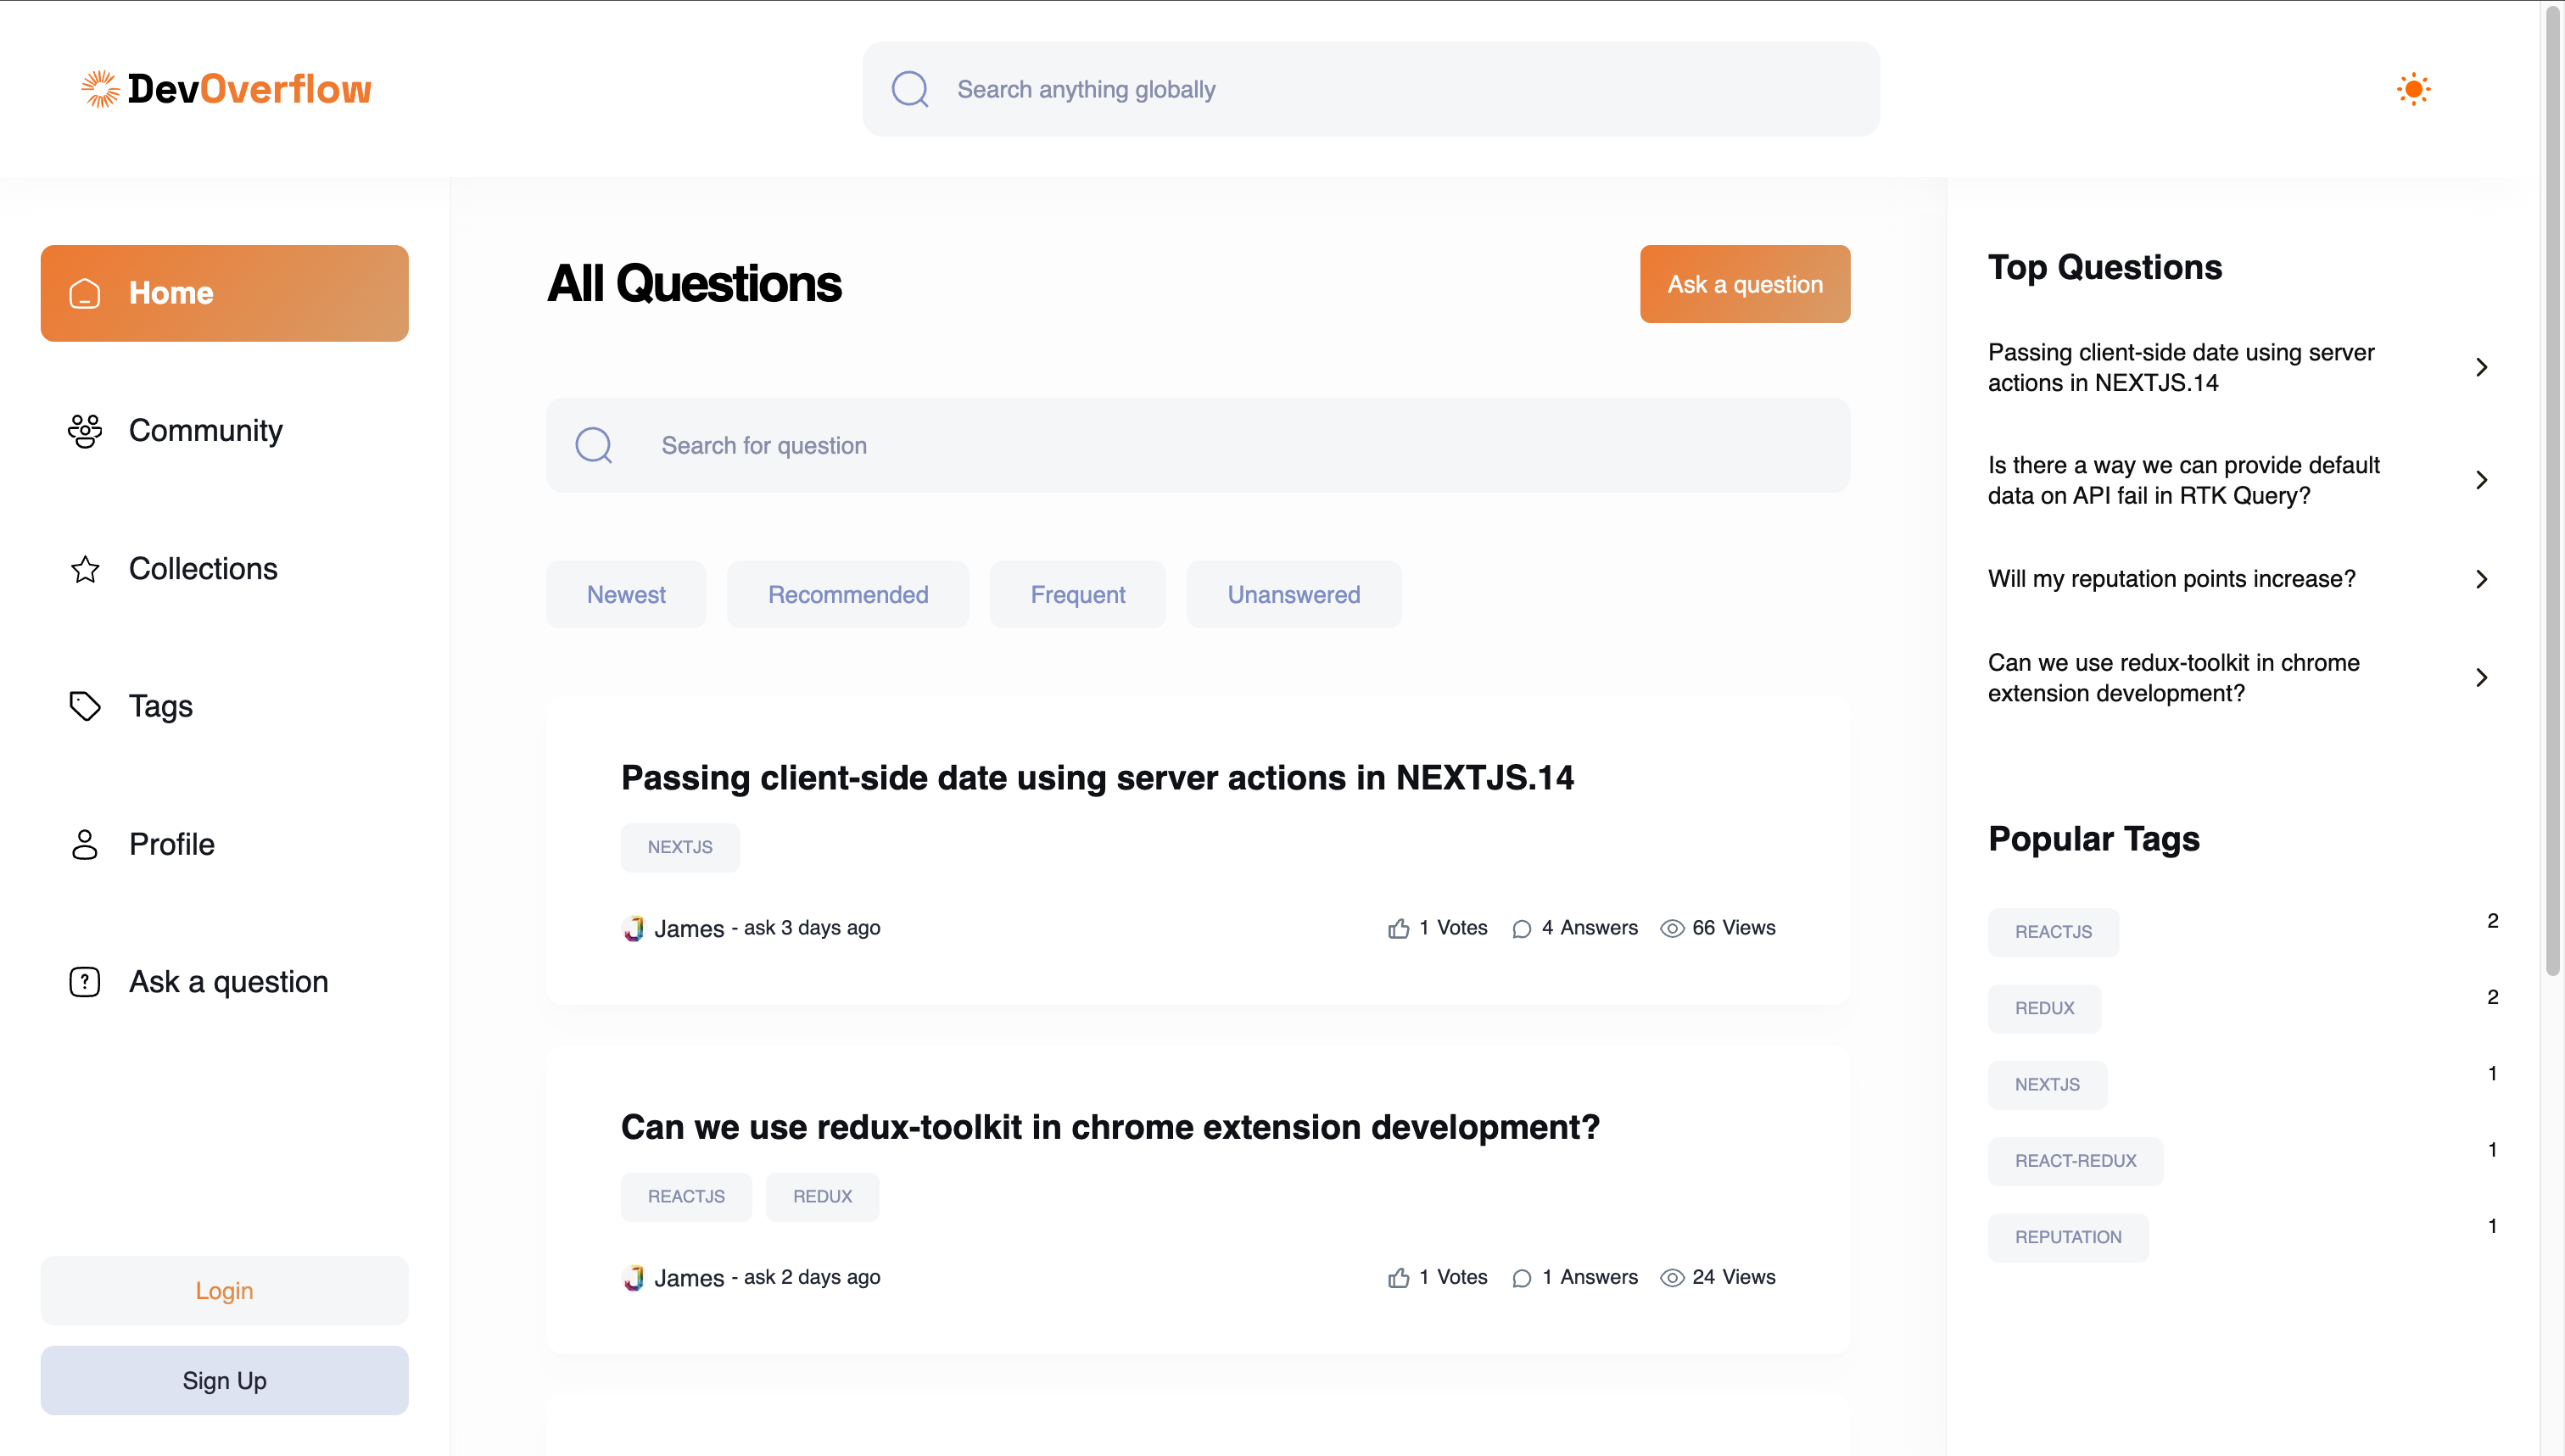Click REDUX tag on redux-toolkit question card
Screen dimensions: 2565x1456
click(x=822, y=1197)
